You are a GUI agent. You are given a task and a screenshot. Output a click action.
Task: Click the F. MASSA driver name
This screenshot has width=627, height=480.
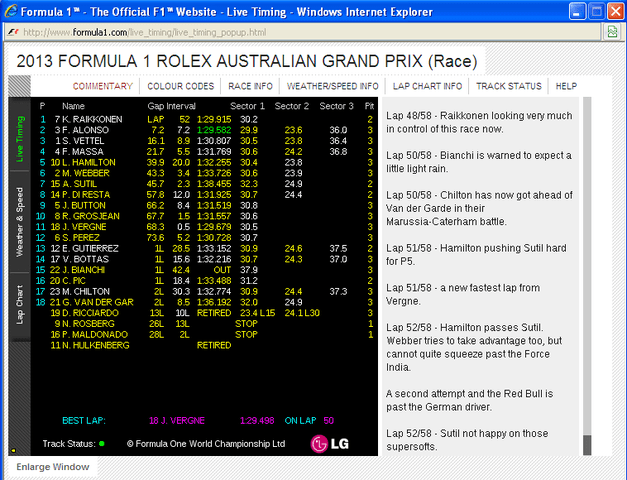[x=83, y=152]
